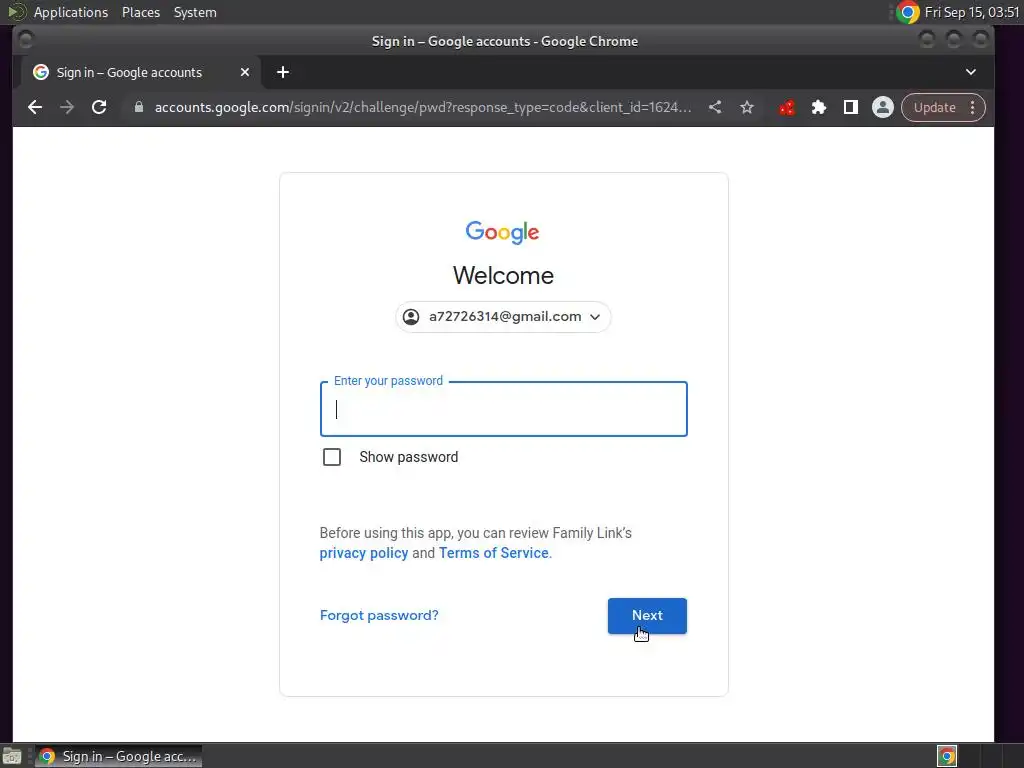Click the Update button in Chrome toolbar
The width and height of the screenshot is (1024, 768).
935,107
